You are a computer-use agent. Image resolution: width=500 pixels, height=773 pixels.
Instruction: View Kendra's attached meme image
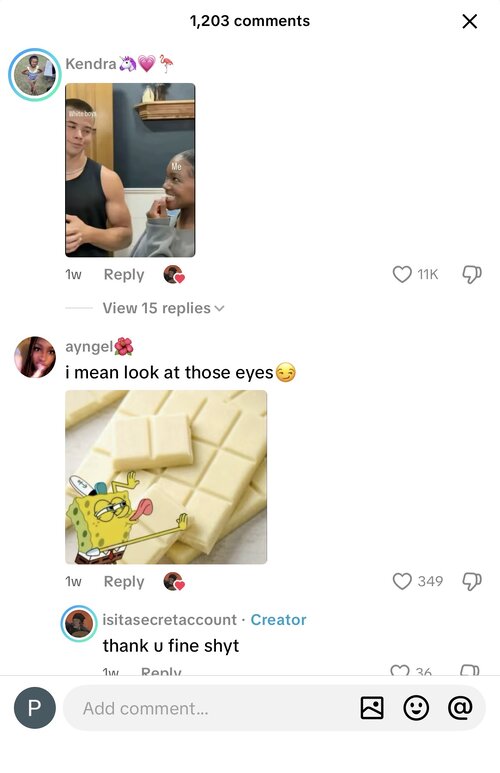130,170
